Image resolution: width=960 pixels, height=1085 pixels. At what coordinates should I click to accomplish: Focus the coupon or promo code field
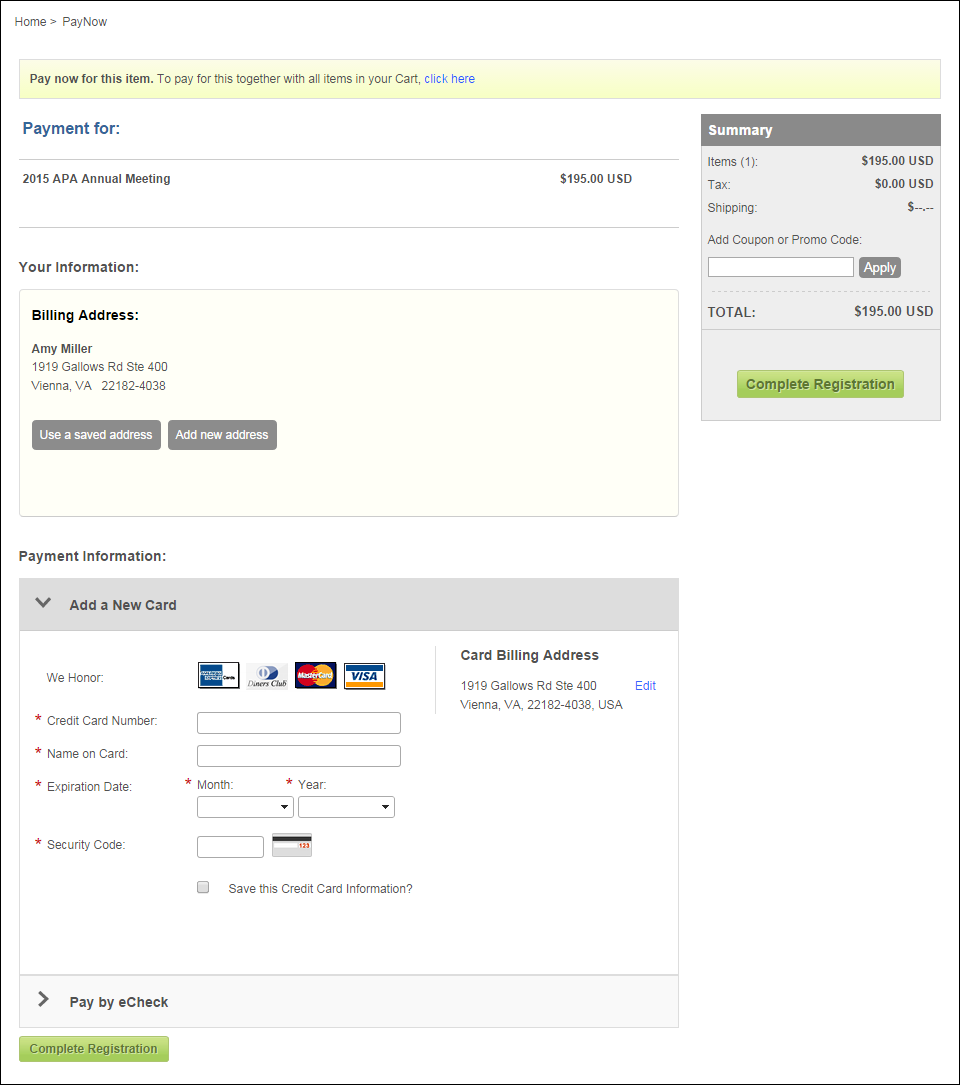[781, 267]
